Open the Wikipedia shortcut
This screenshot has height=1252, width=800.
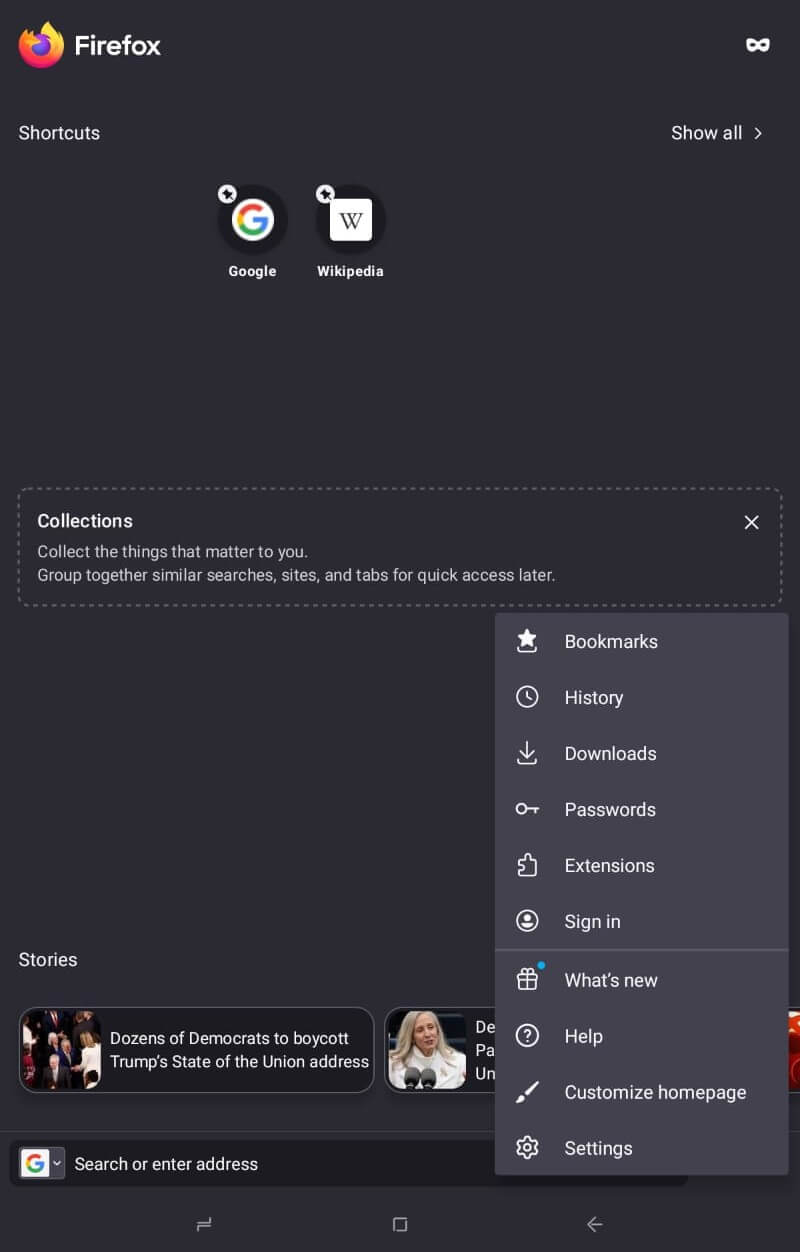pyautogui.click(x=350, y=220)
